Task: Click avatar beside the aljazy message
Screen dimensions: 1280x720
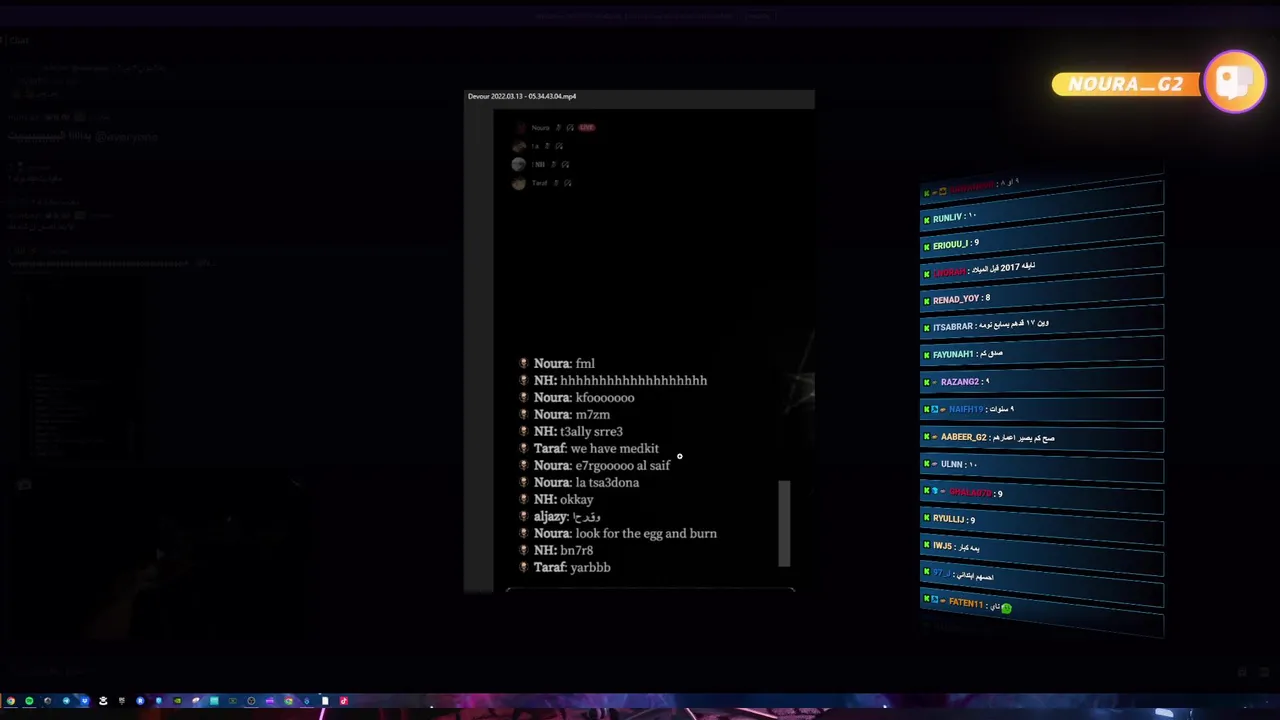Action: 523,517
